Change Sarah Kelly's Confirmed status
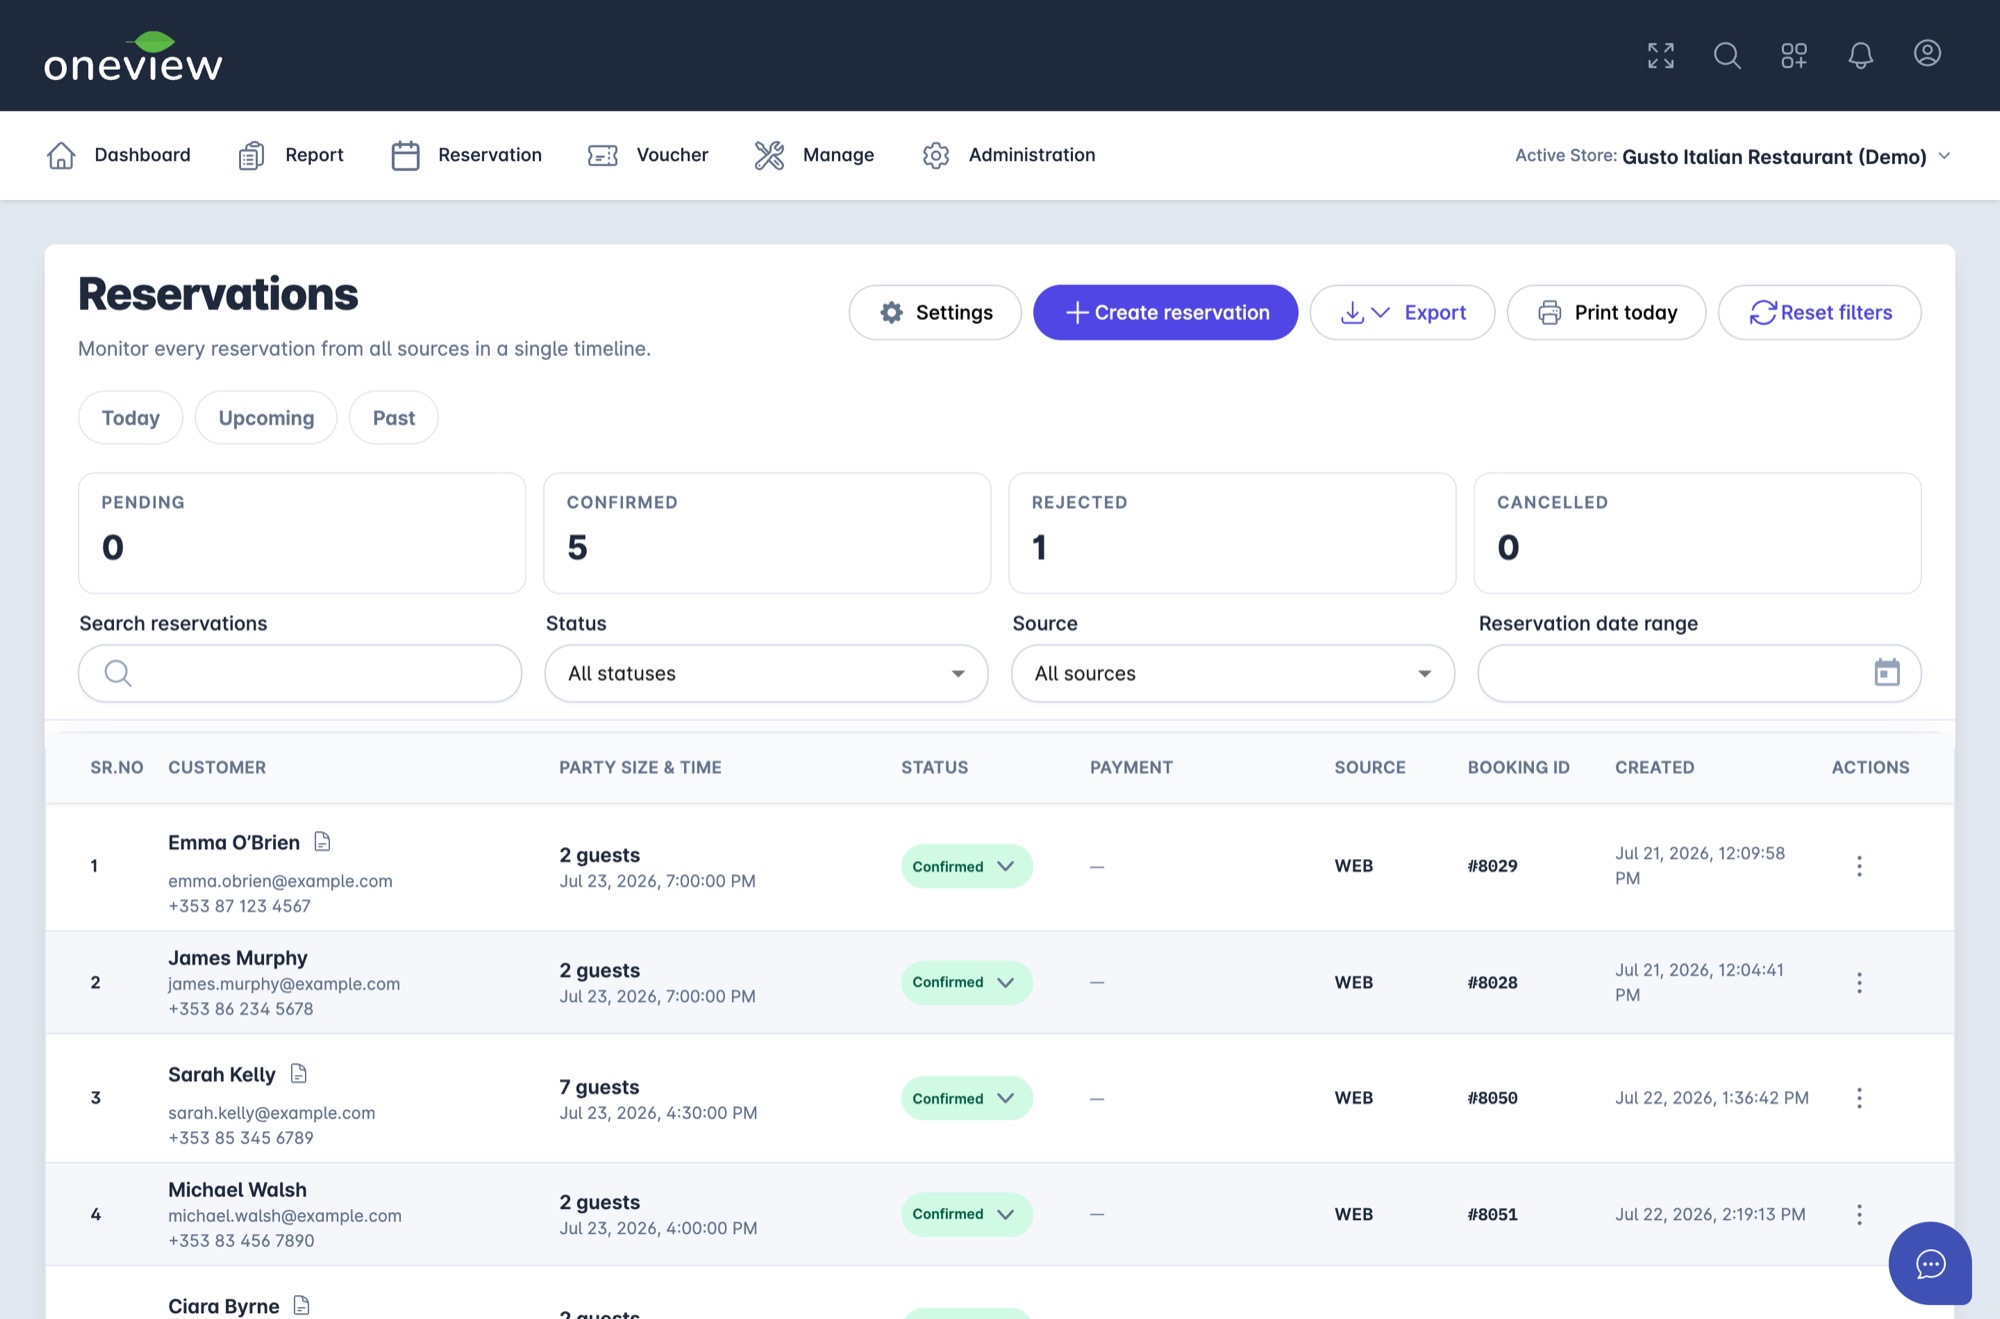Image resolution: width=2000 pixels, height=1319 pixels. [966, 1098]
